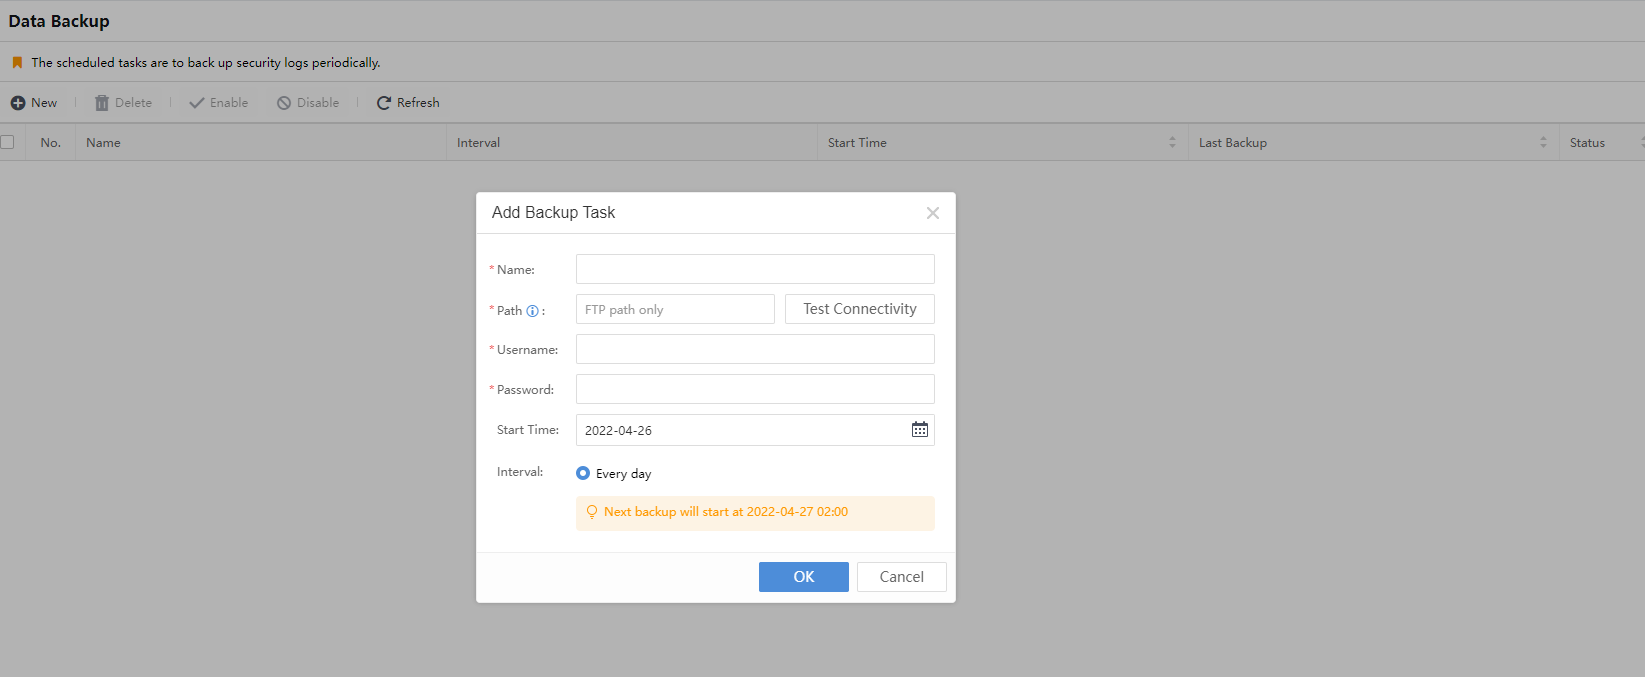This screenshot has width=1645, height=677.
Task: Focus the FTP path only field
Action: coord(675,309)
